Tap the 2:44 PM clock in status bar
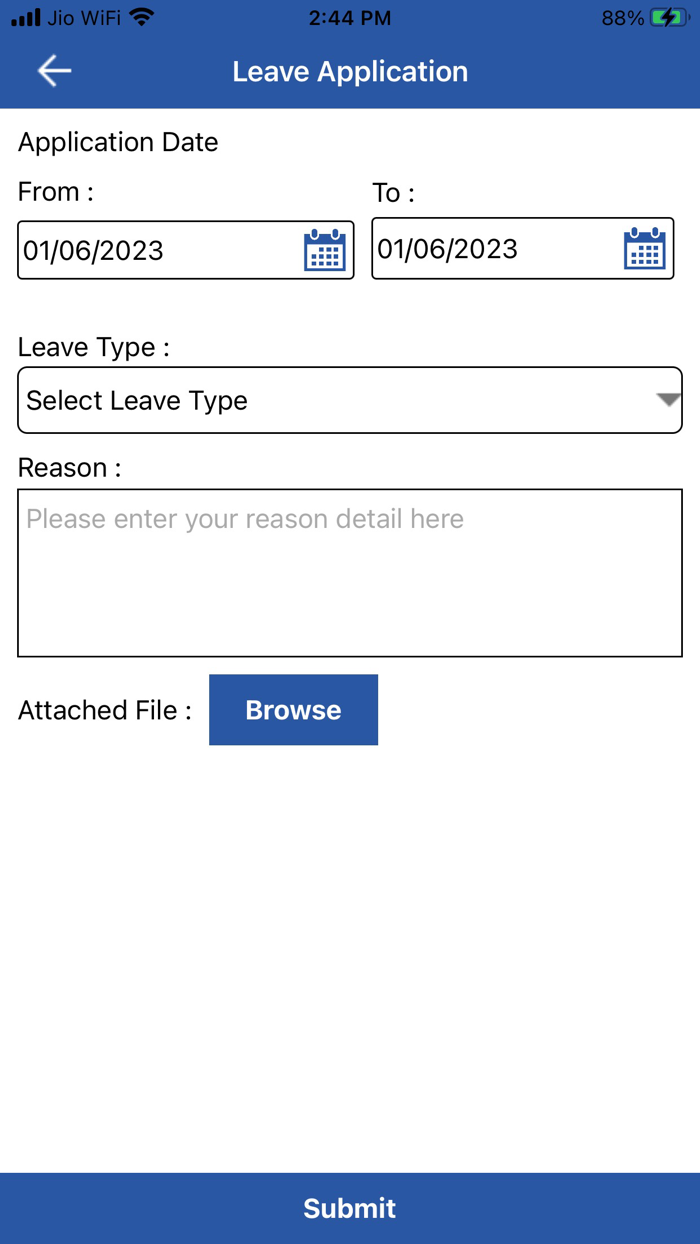 350,18
